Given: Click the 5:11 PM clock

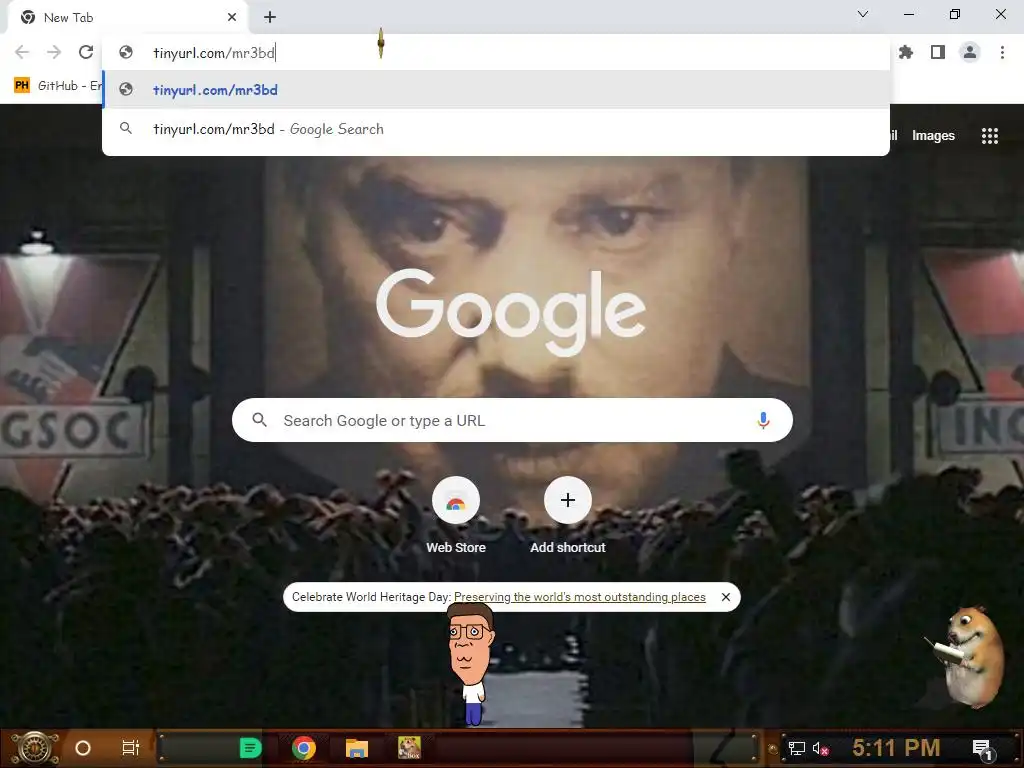Looking at the screenshot, I should point(896,748).
